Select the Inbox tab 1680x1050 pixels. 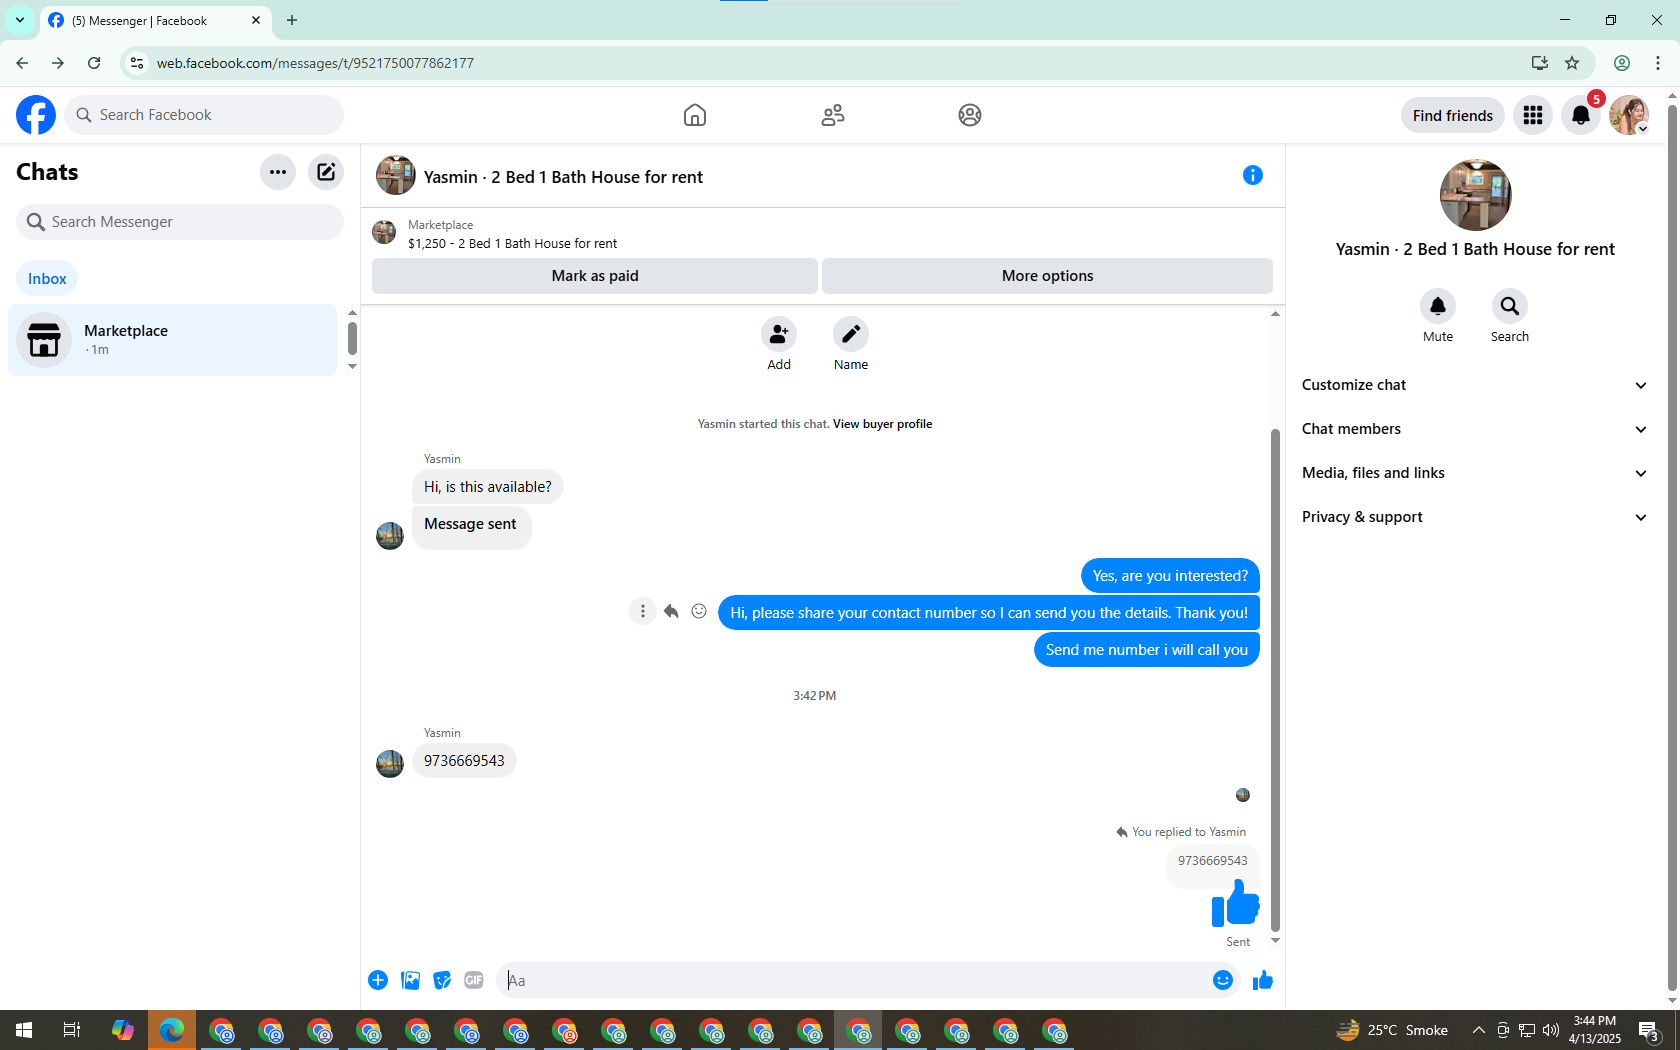(47, 279)
